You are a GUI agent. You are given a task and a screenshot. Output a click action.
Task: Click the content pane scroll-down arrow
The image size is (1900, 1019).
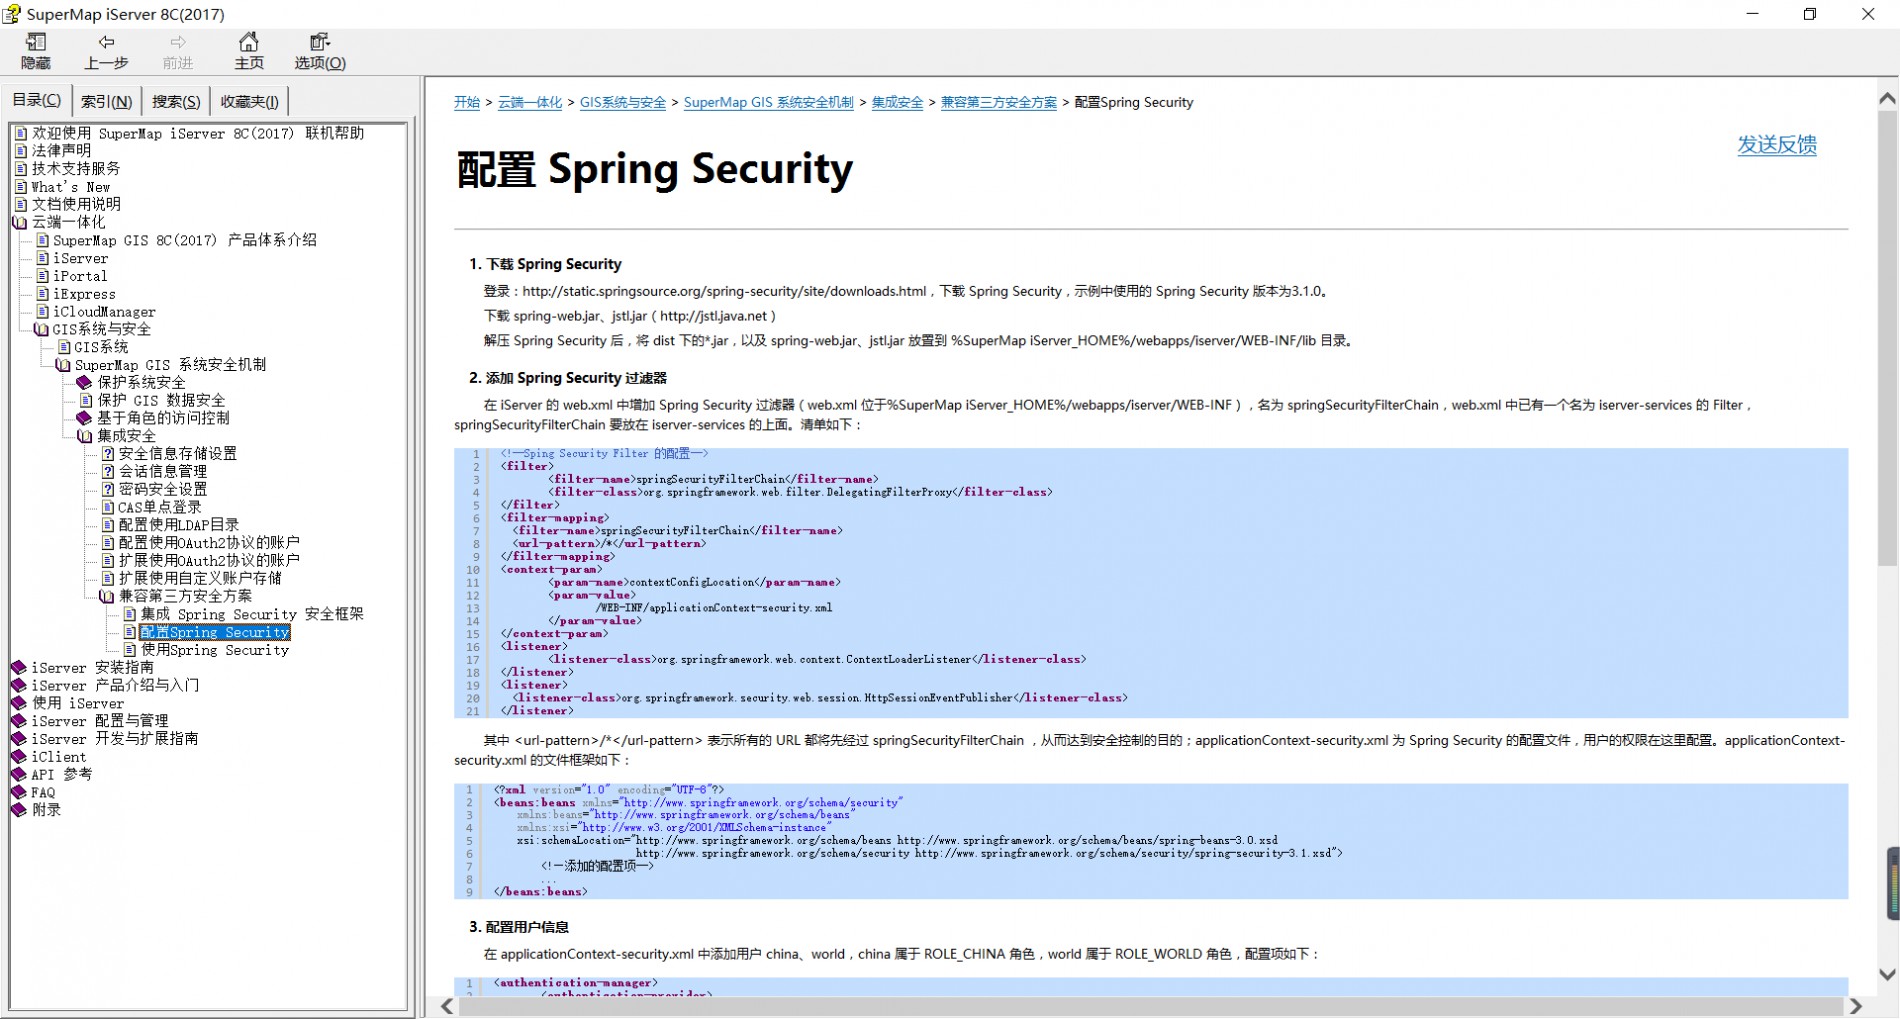pyautogui.click(x=1887, y=975)
